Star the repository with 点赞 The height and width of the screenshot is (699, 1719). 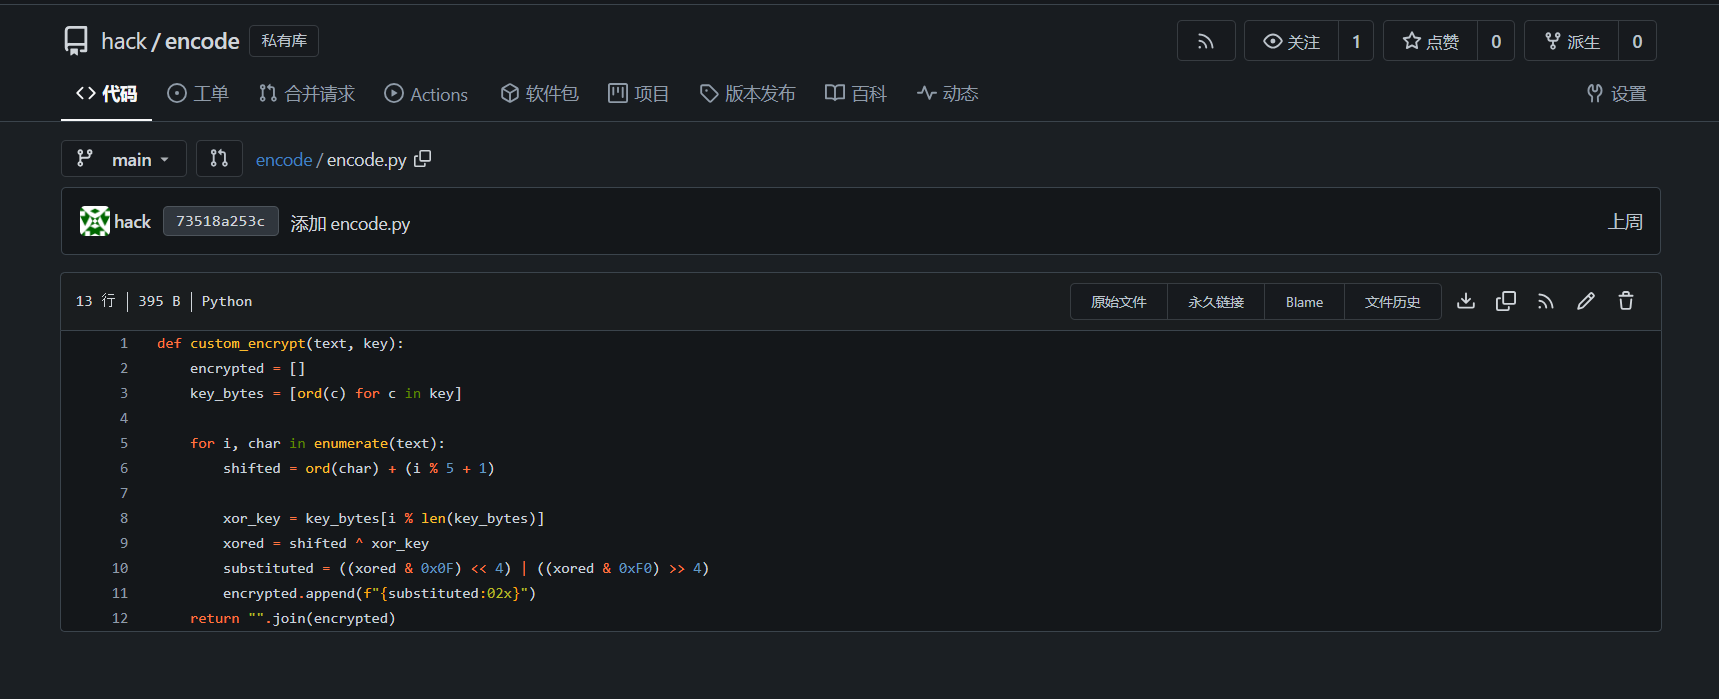tap(1430, 41)
